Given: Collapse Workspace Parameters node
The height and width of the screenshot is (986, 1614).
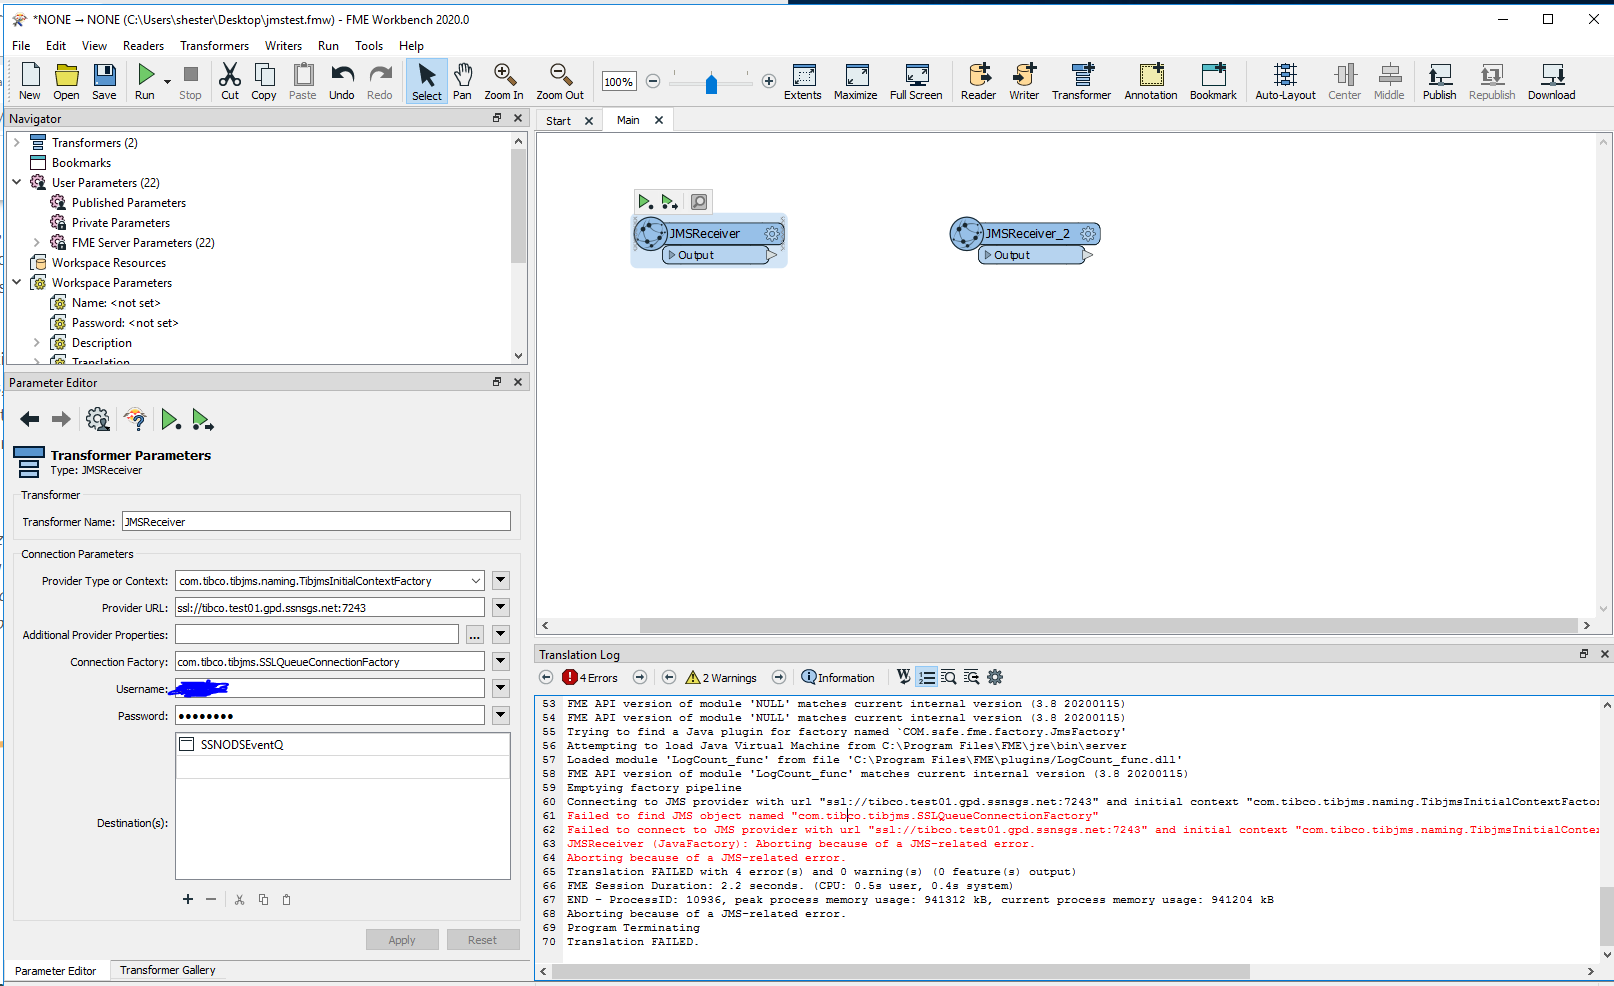Looking at the screenshot, I should click(17, 283).
